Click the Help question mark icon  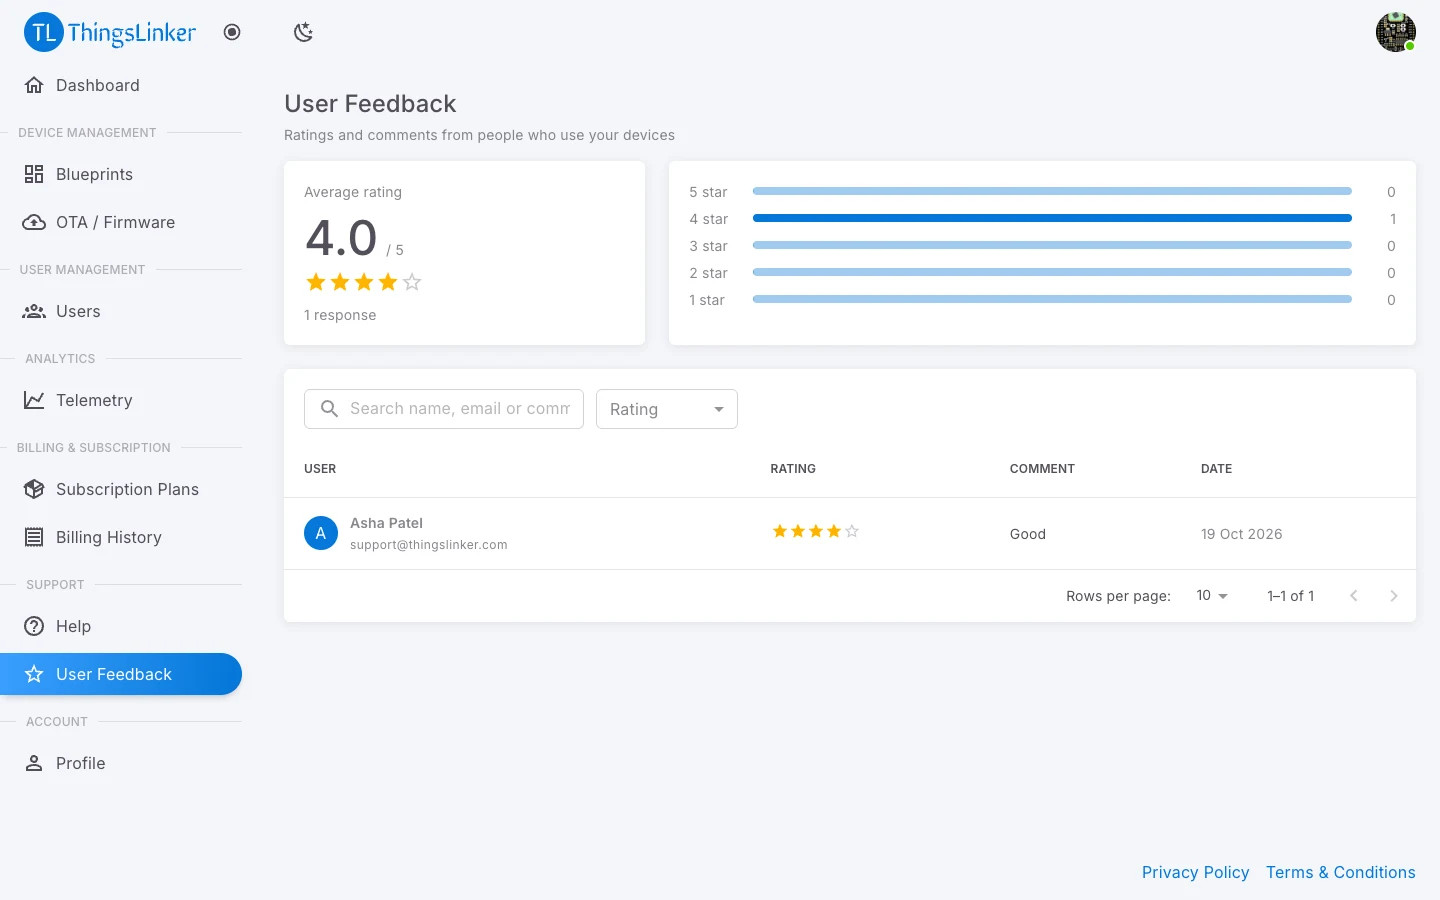coord(34,626)
